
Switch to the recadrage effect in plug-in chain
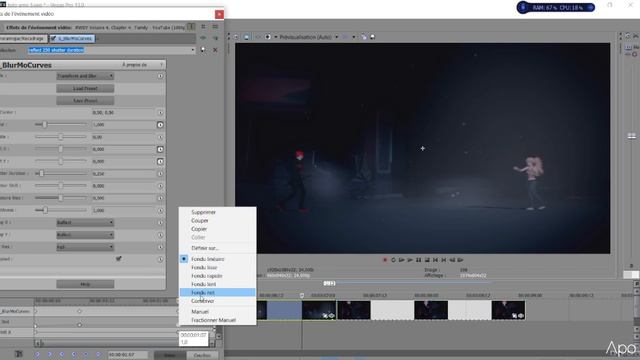coord(23,38)
